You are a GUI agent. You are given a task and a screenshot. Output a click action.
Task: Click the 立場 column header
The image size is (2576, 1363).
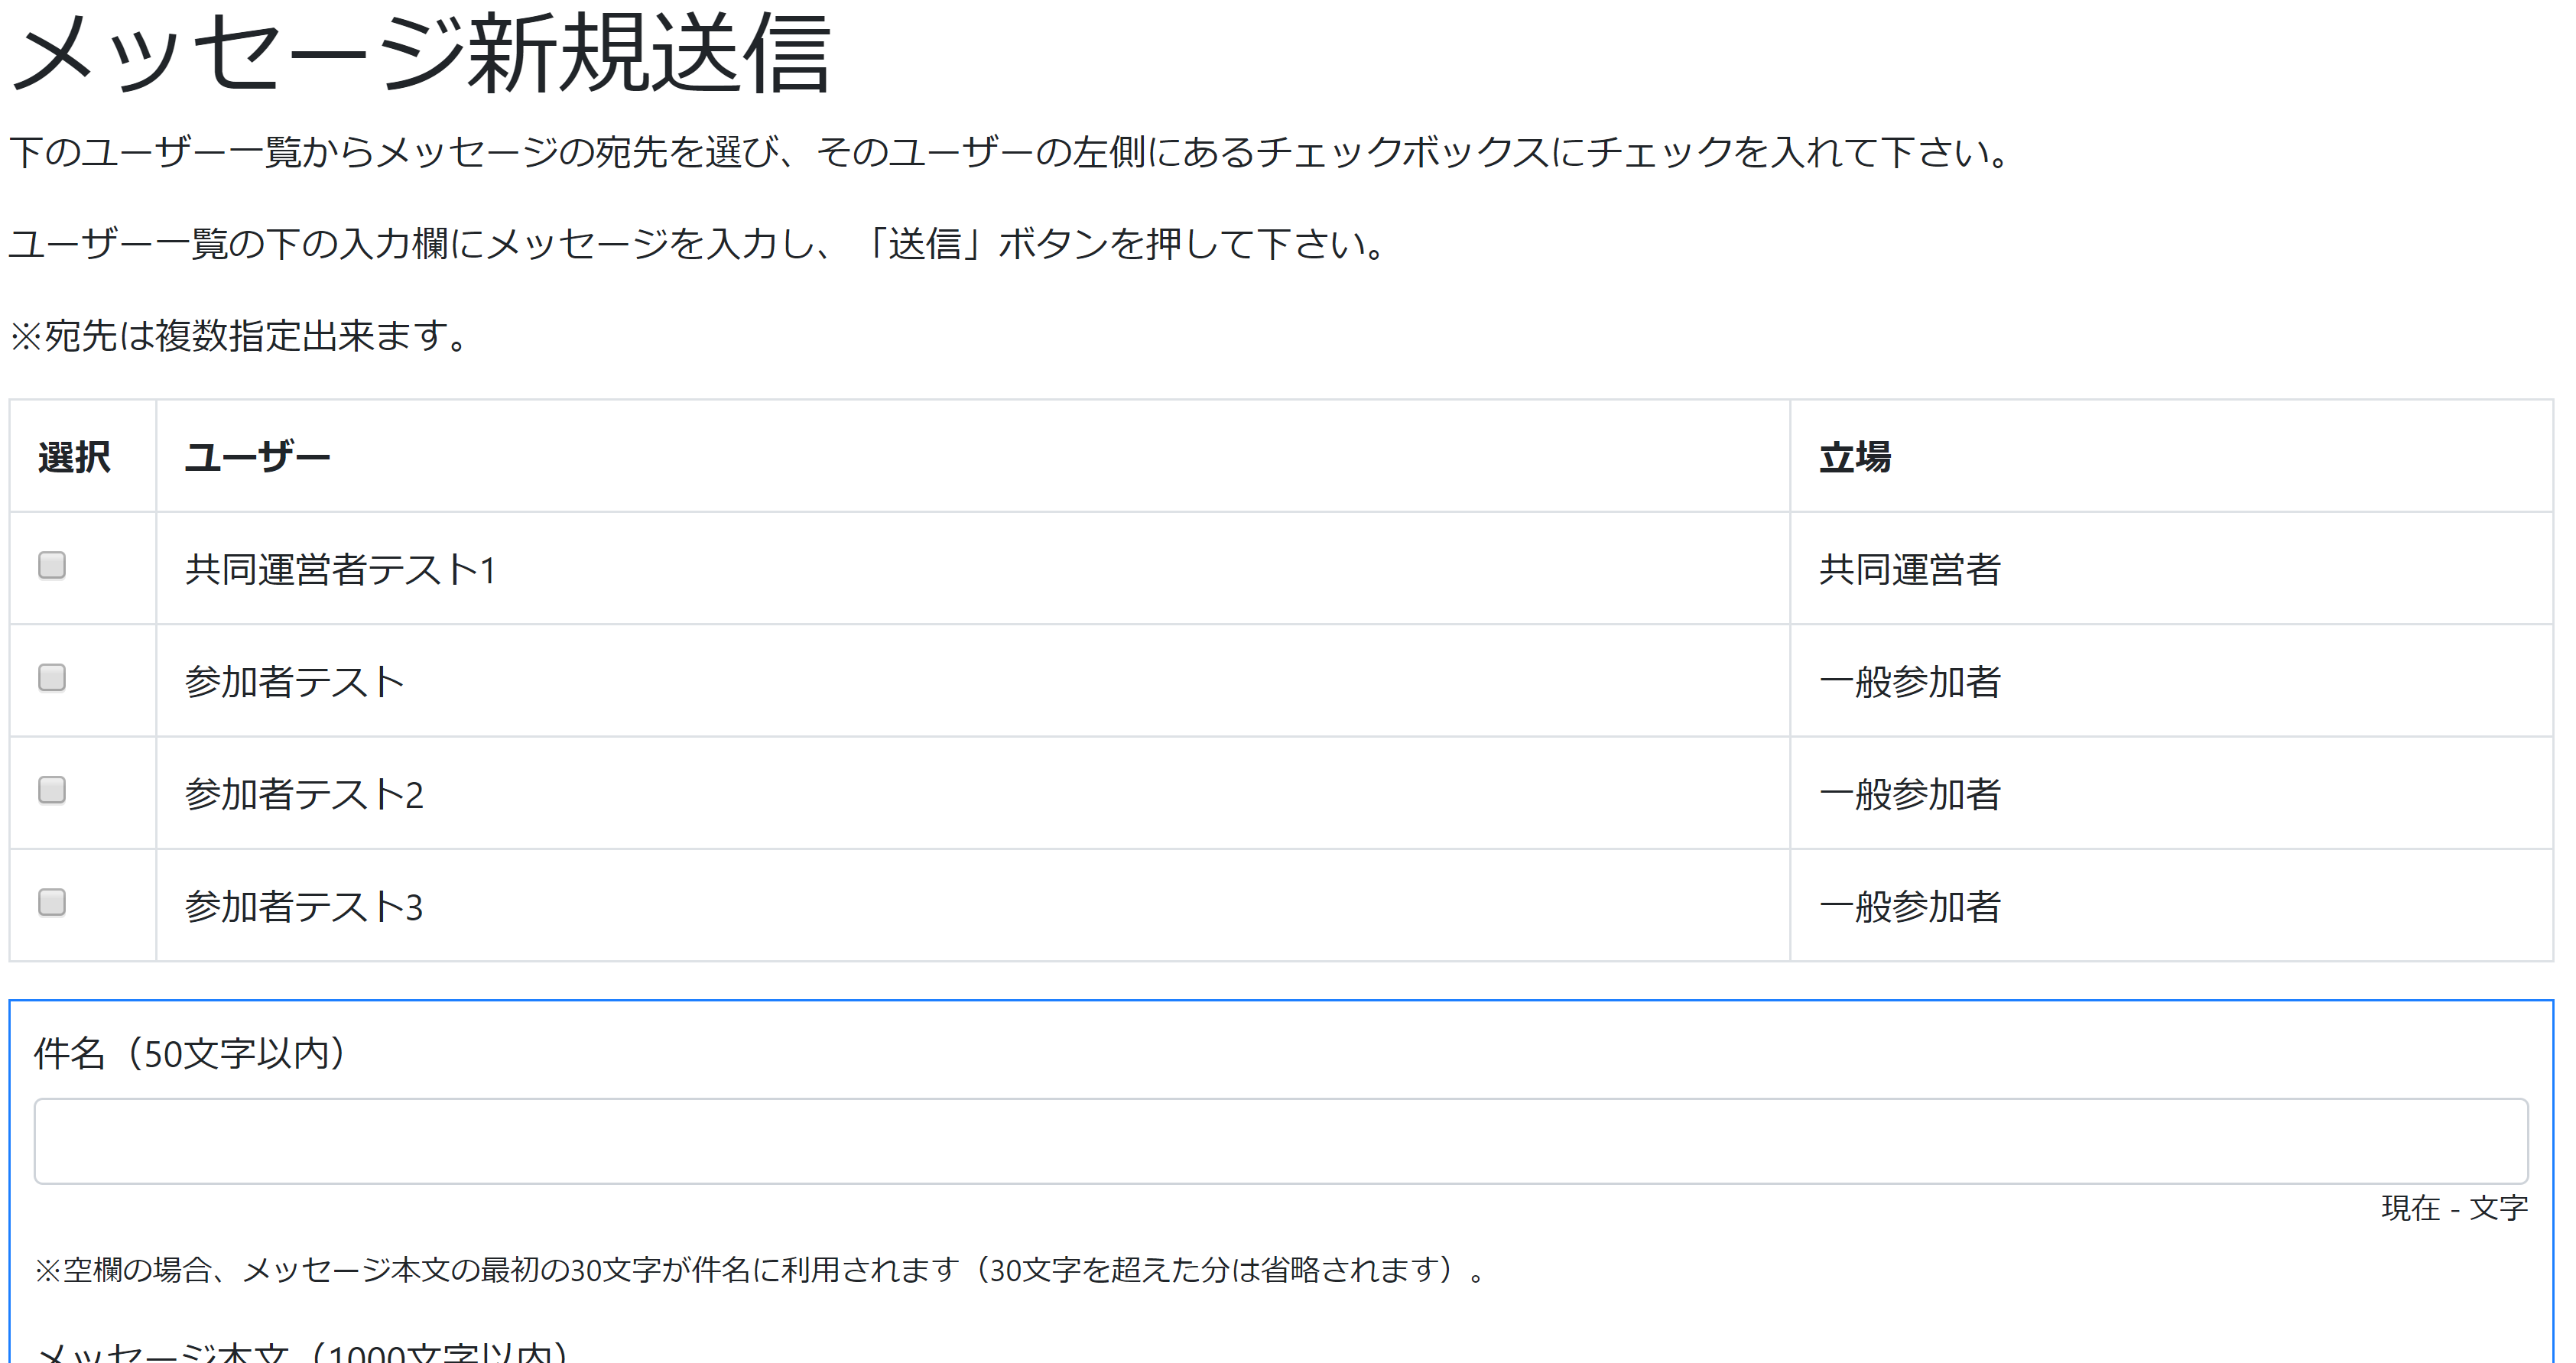pyautogui.click(x=1856, y=458)
